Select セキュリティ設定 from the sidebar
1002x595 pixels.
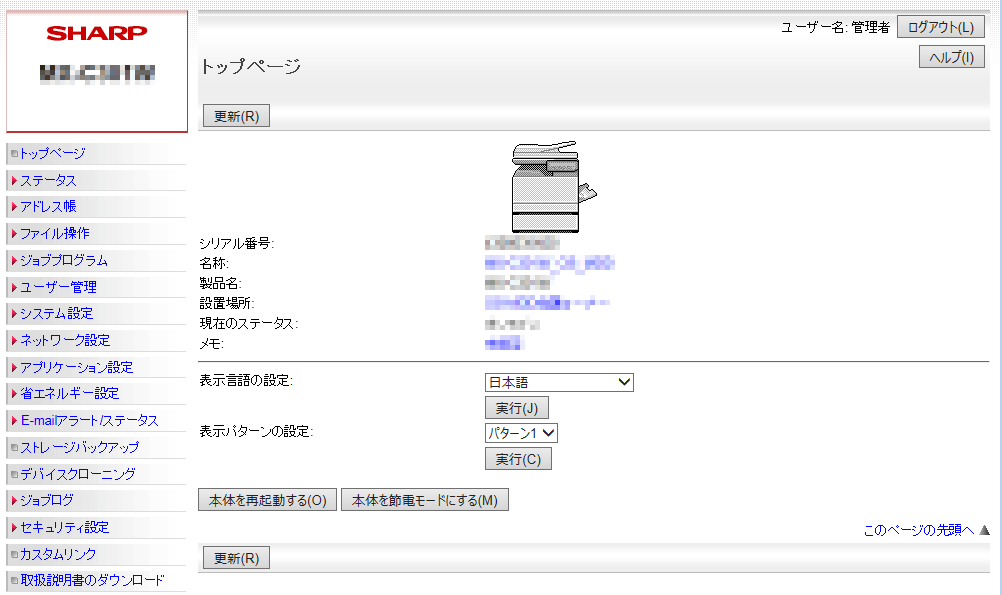click(x=64, y=528)
